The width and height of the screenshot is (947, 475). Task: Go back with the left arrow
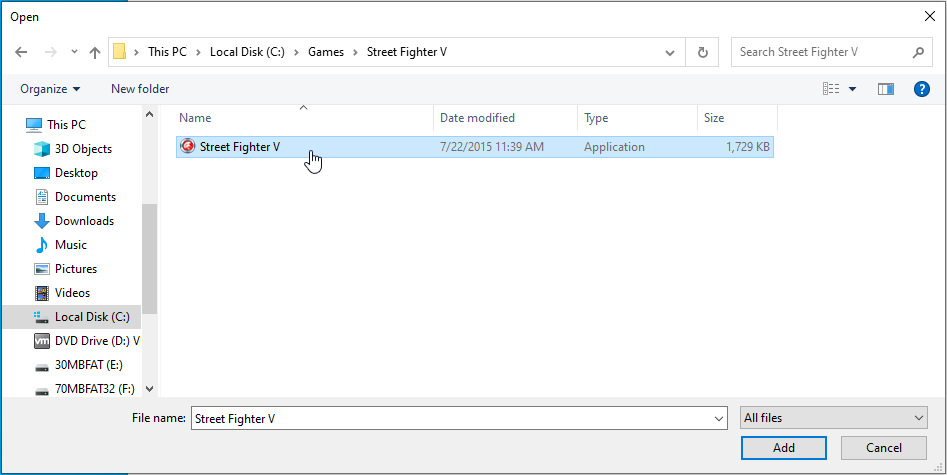tap(21, 52)
